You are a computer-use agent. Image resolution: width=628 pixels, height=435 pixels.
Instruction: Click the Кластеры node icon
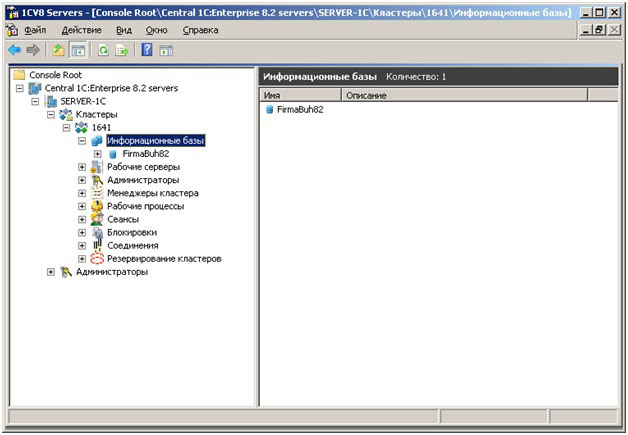66,115
